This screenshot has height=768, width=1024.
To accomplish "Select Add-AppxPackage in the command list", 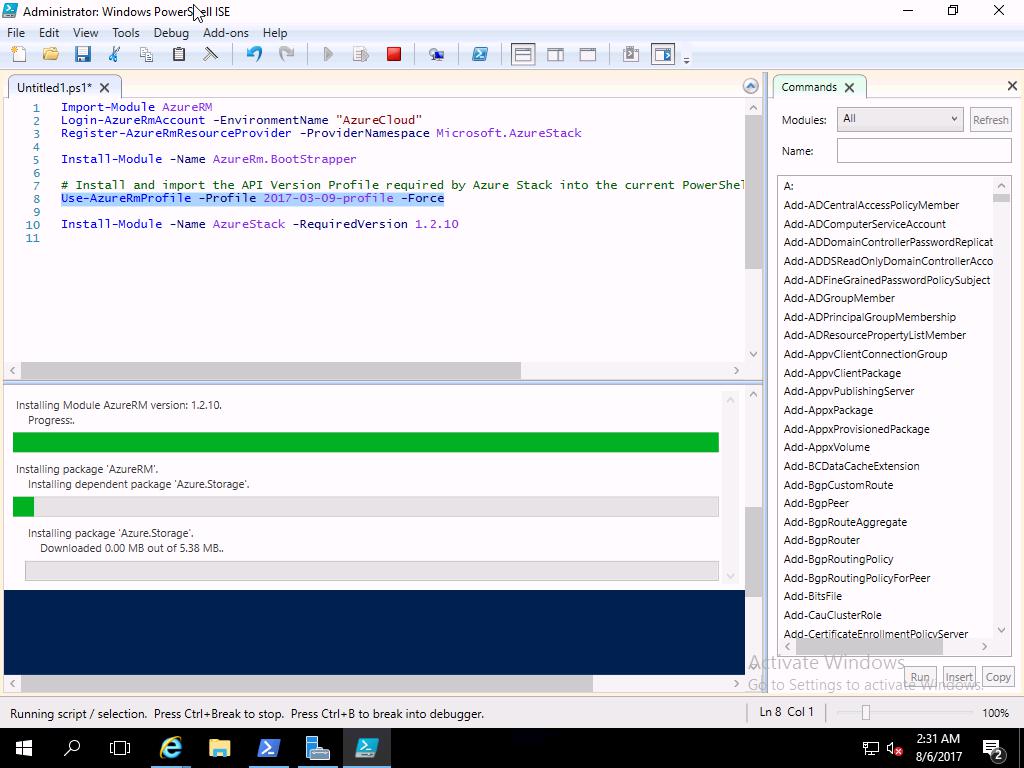I will pos(828,410).
